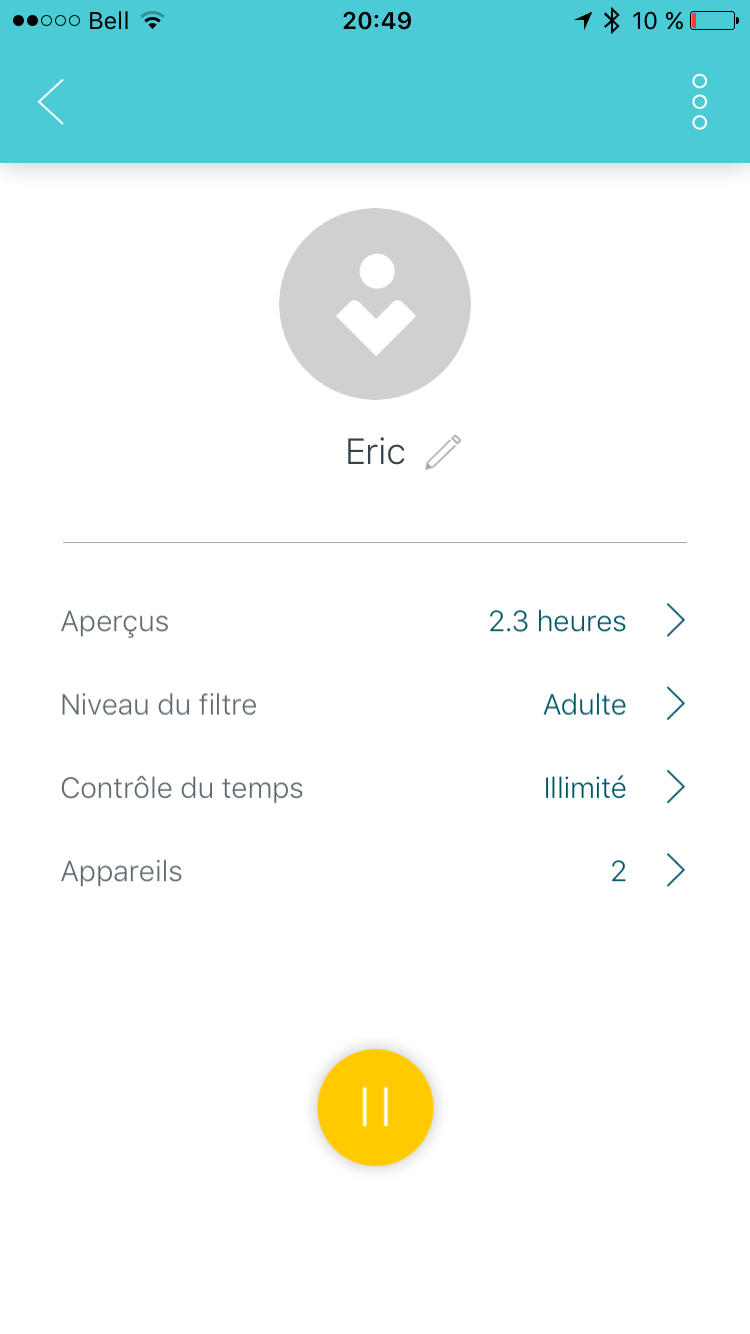Pause internet with yellow pause button
The height and width of the screenshot is (1334, 750).
[x=375, y=1107]
